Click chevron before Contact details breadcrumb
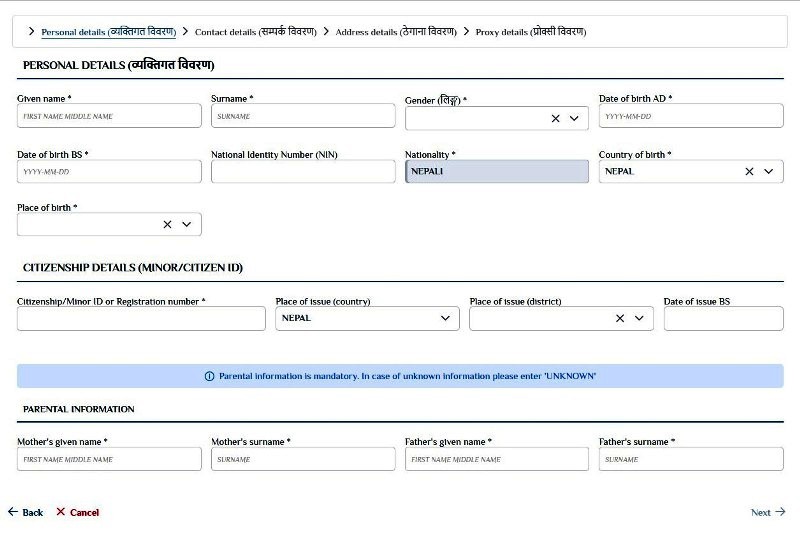This screenshot has height=541, width=800. point(185,32)
